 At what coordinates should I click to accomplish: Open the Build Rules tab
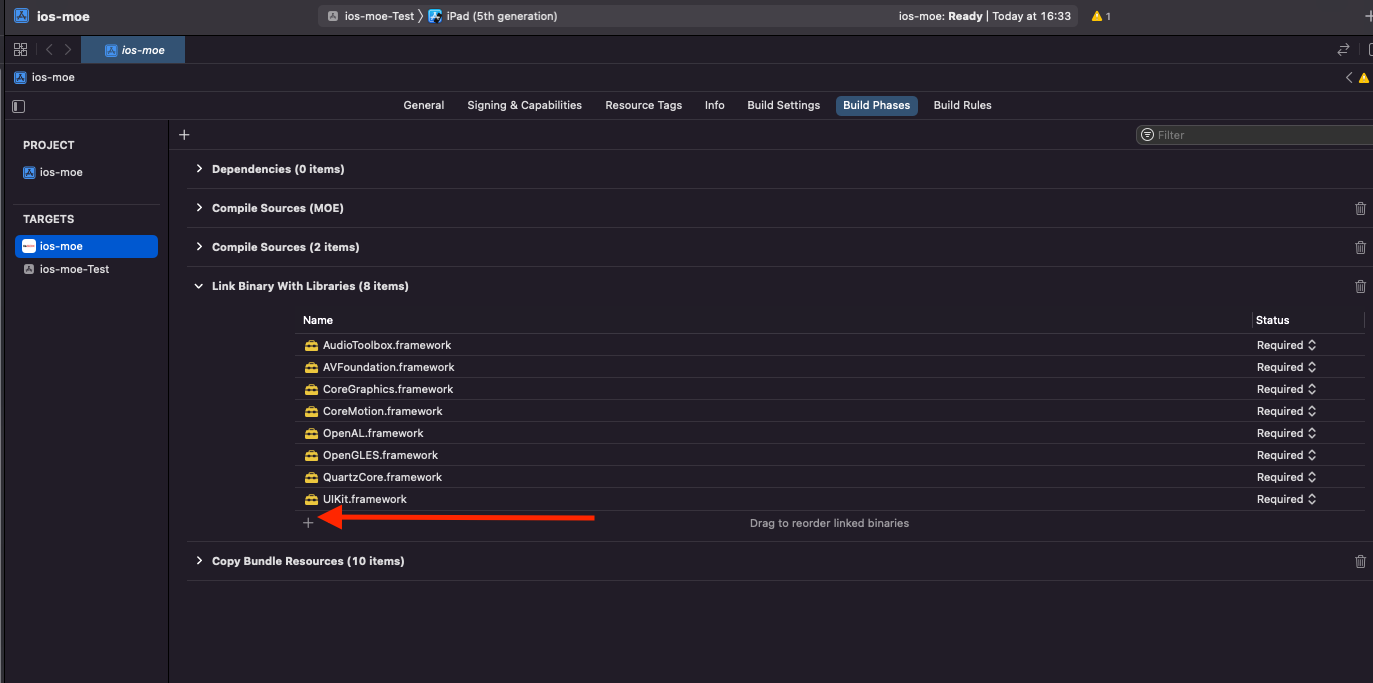tap(963, 105)
